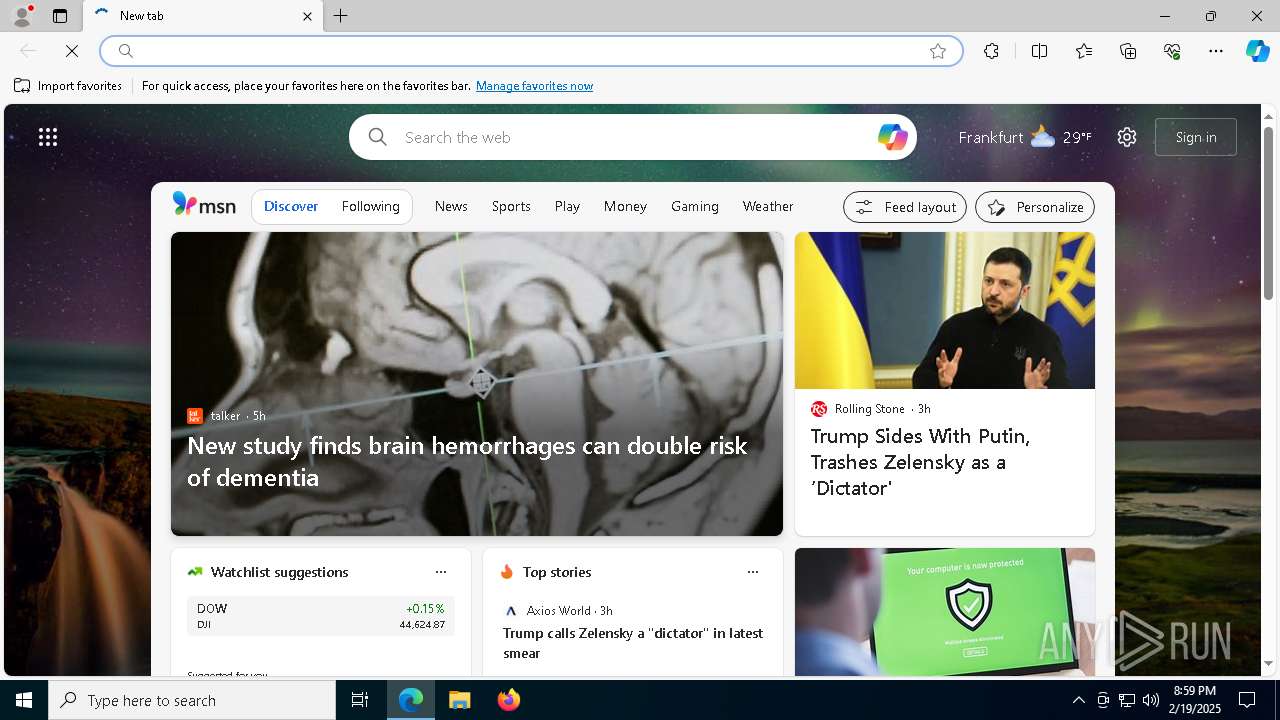Click the taskbar search box

(x=192, y=700)
